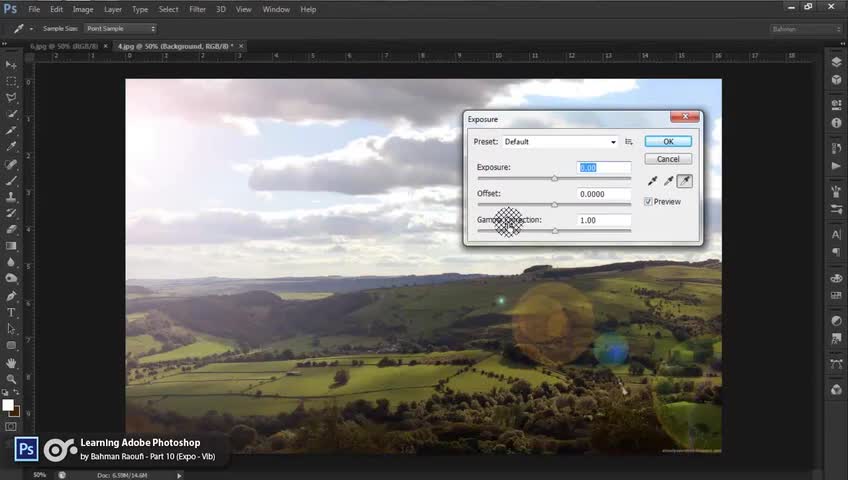The image size is (848, 480).
Task: Click the Photoshop Ps logo top-left
Action: click(10, 9)
